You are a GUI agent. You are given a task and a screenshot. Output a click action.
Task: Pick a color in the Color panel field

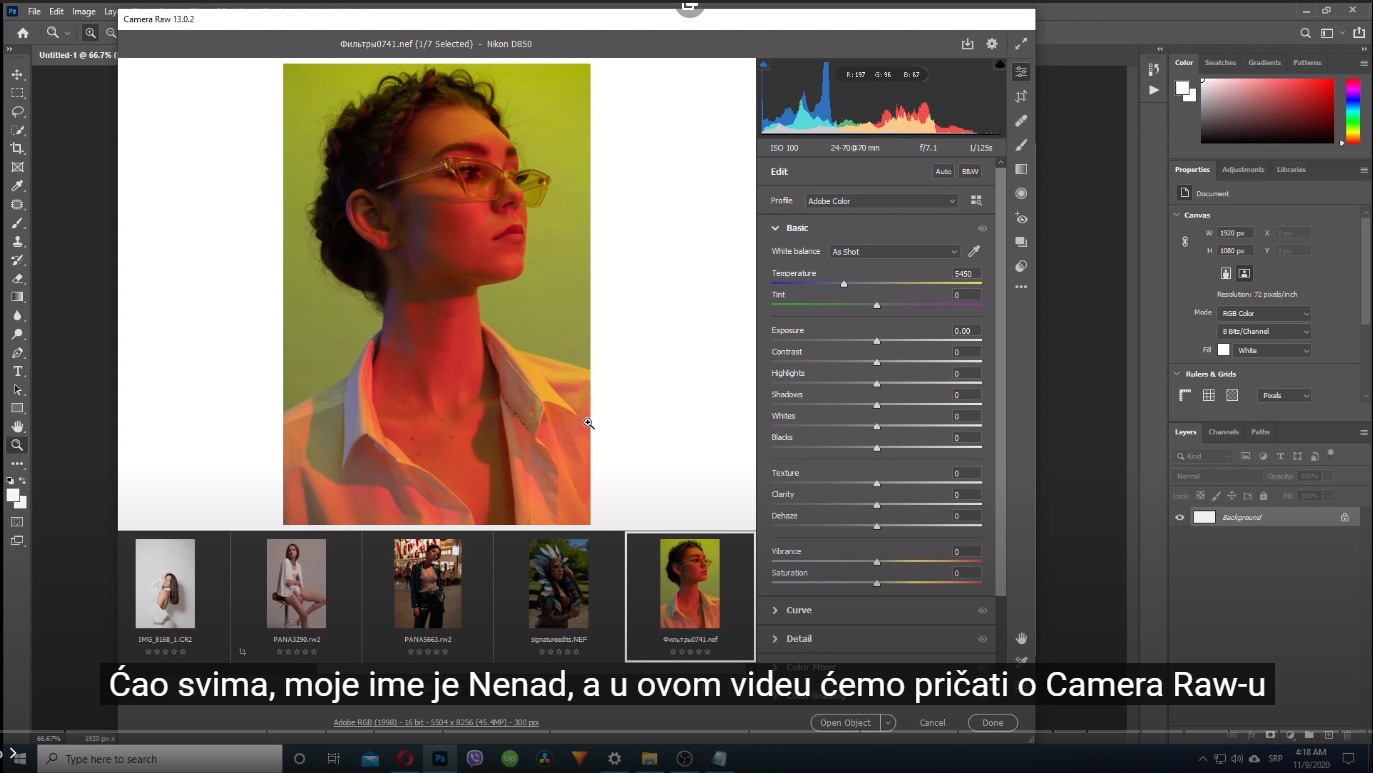point(1267,110)
